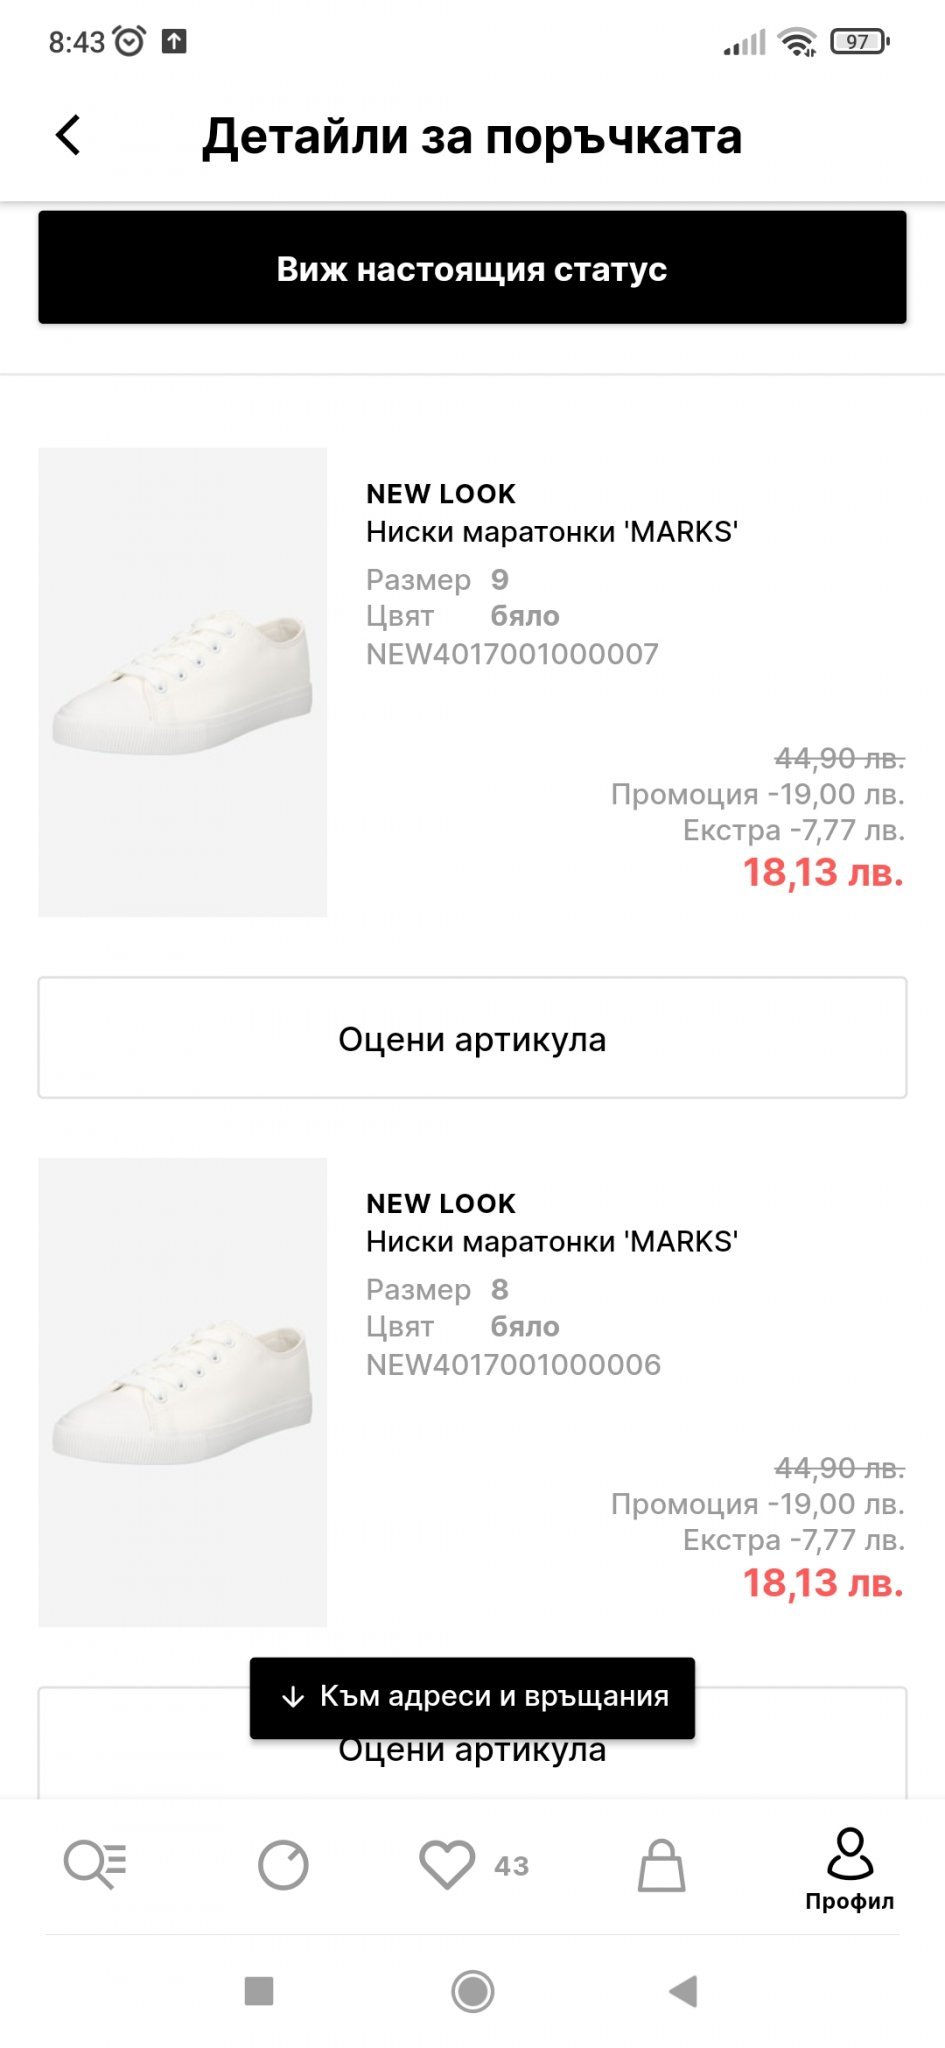Open wishlist heart icon
This screenshot has width=945, height=2048.
tap(446, 1864)
